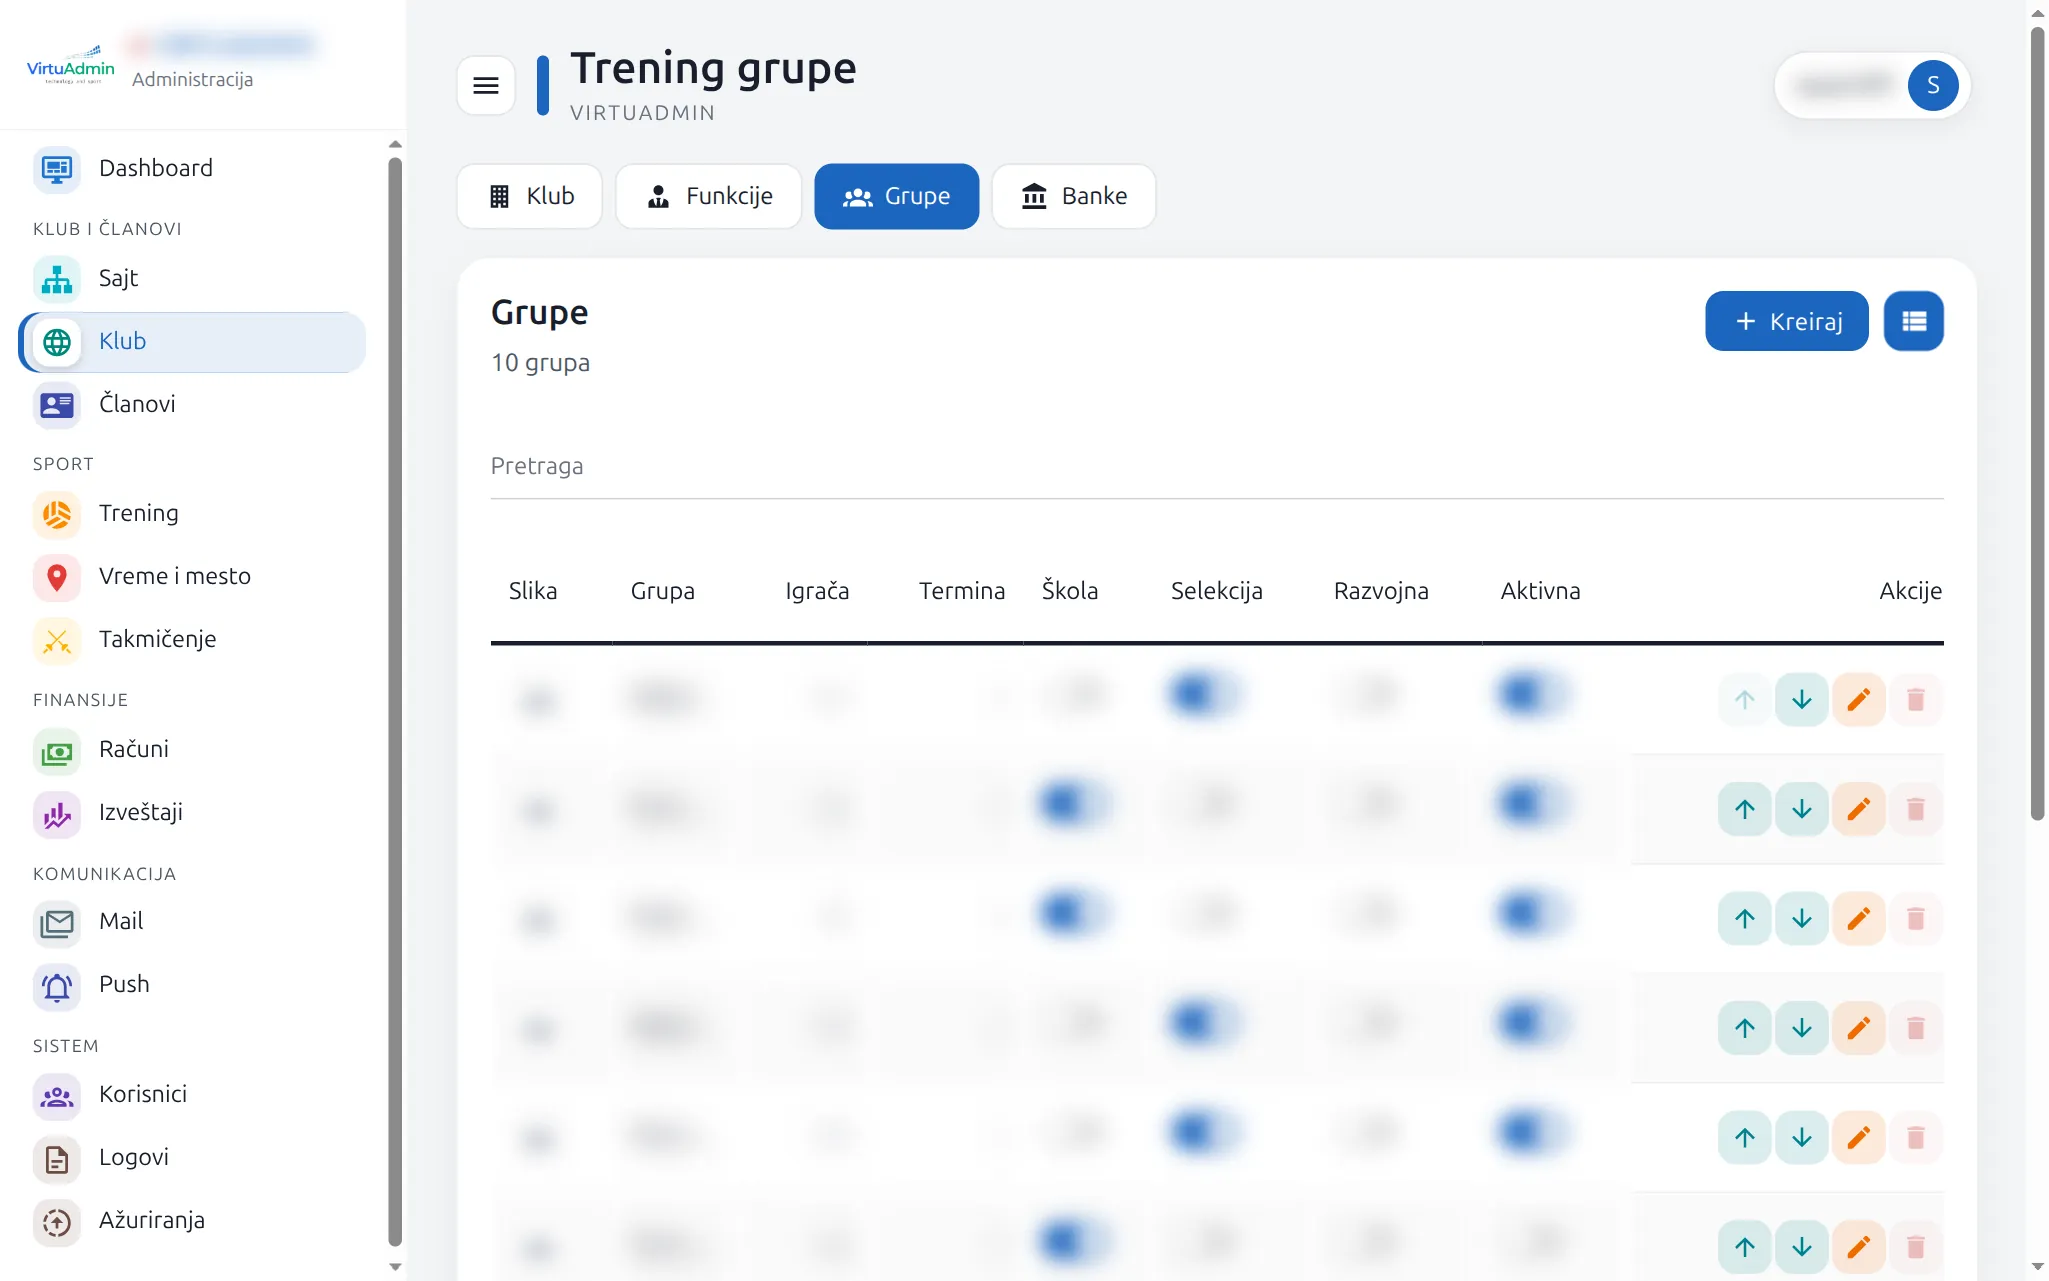Viewport: 2049px width, 1281px height.
Task: Focus the Pretraga search field
Action: 1217,467
